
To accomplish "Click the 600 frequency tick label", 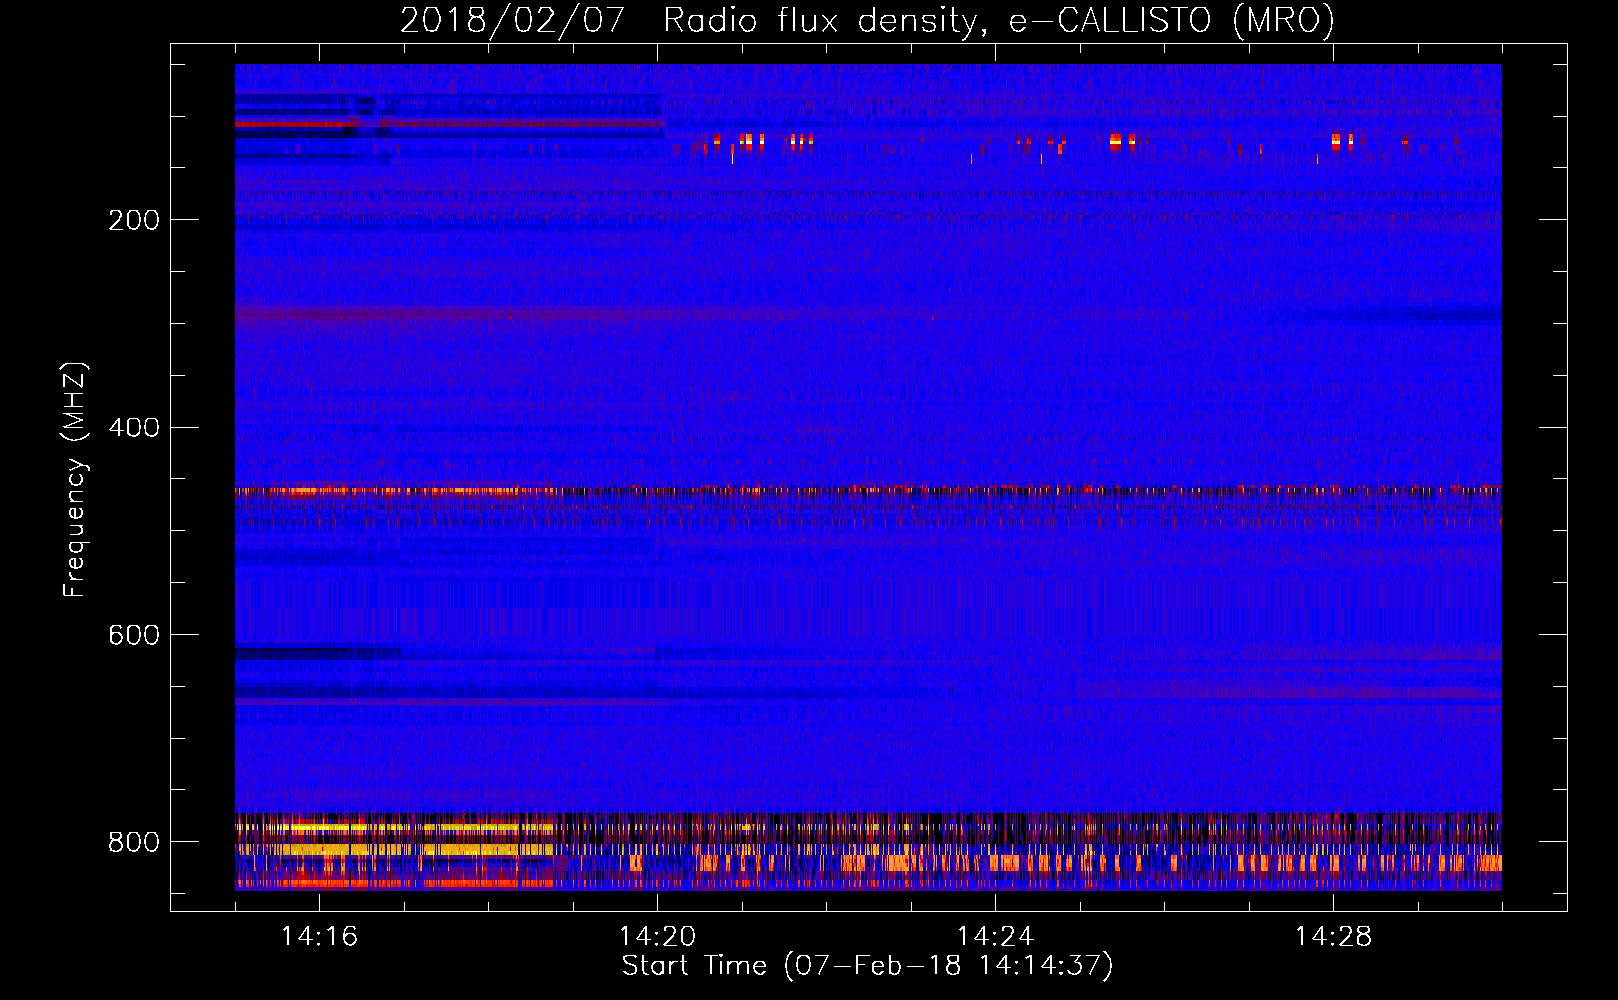I will (134, 636).
